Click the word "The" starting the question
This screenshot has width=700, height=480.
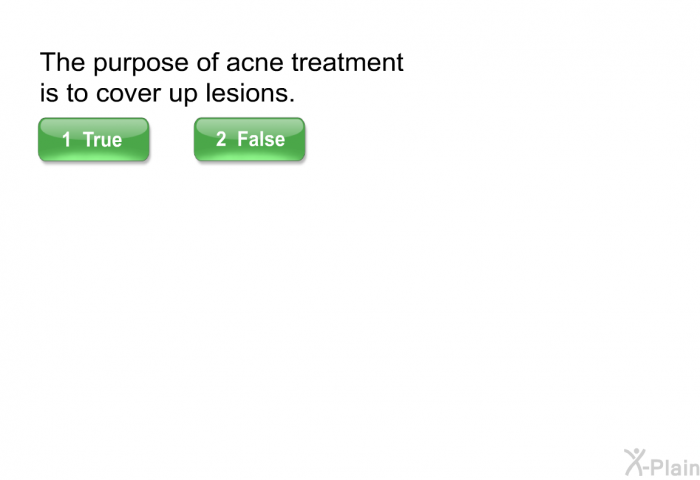(x=62, y=62)
